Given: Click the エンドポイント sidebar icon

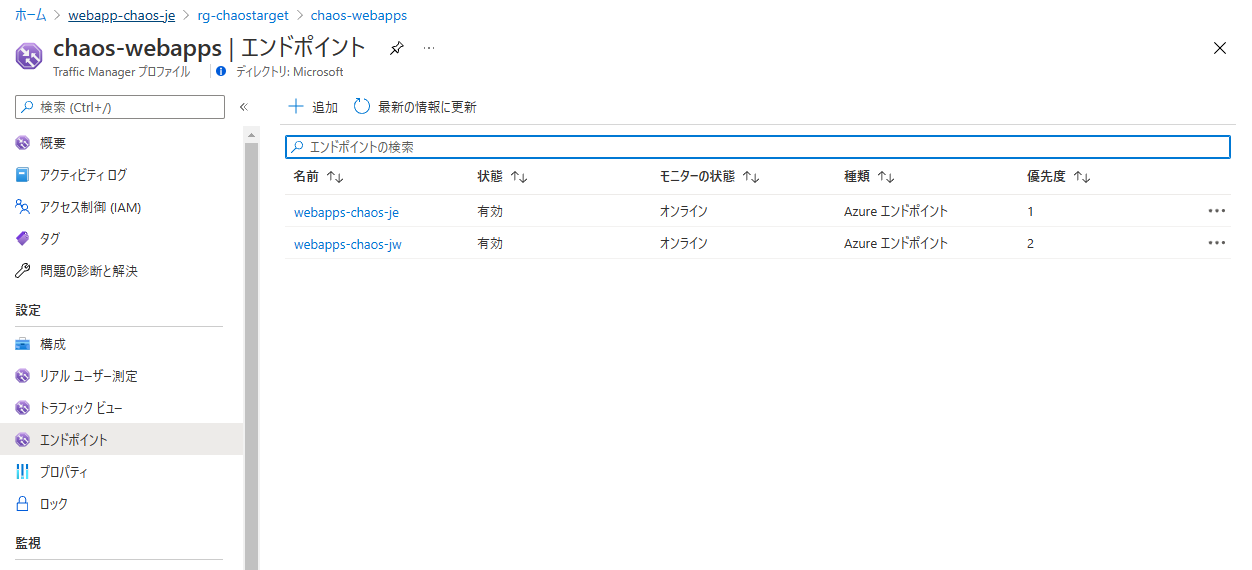Looking at the screenshot, I should tap(23, 440).
